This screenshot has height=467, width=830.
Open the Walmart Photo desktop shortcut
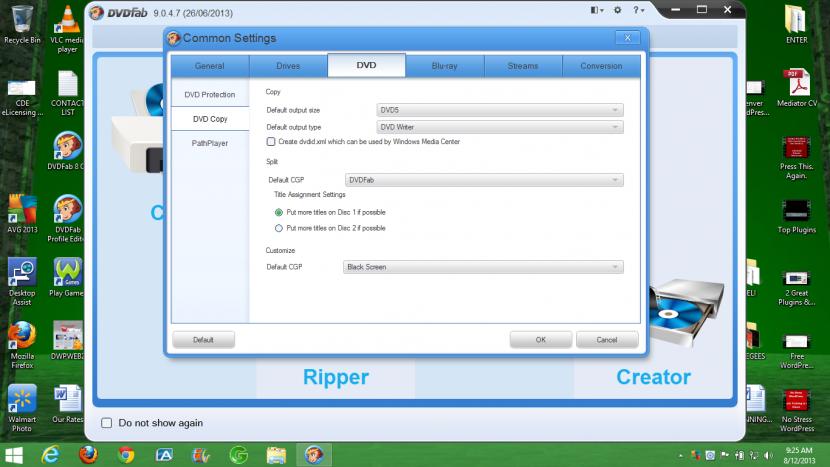[22, 408]
